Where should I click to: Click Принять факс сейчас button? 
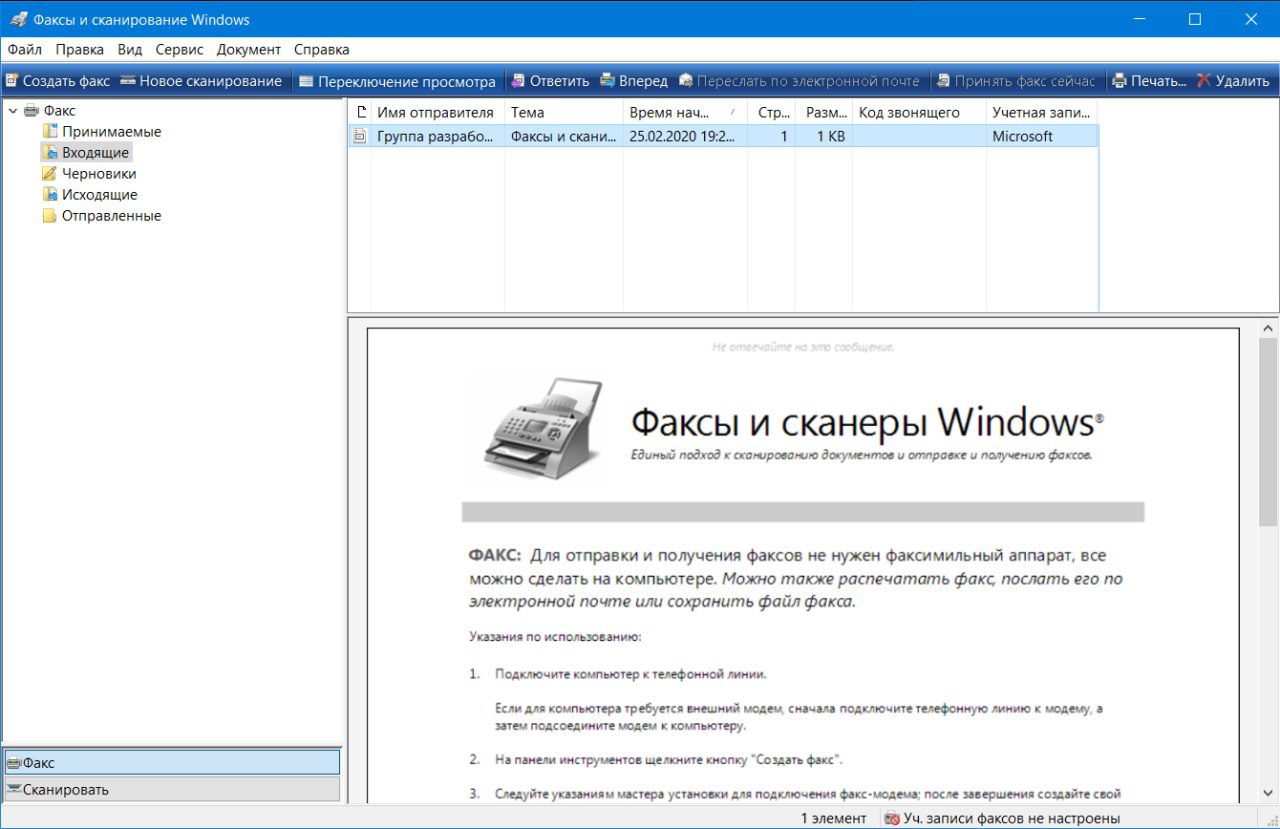click(x=1015, y=81)
